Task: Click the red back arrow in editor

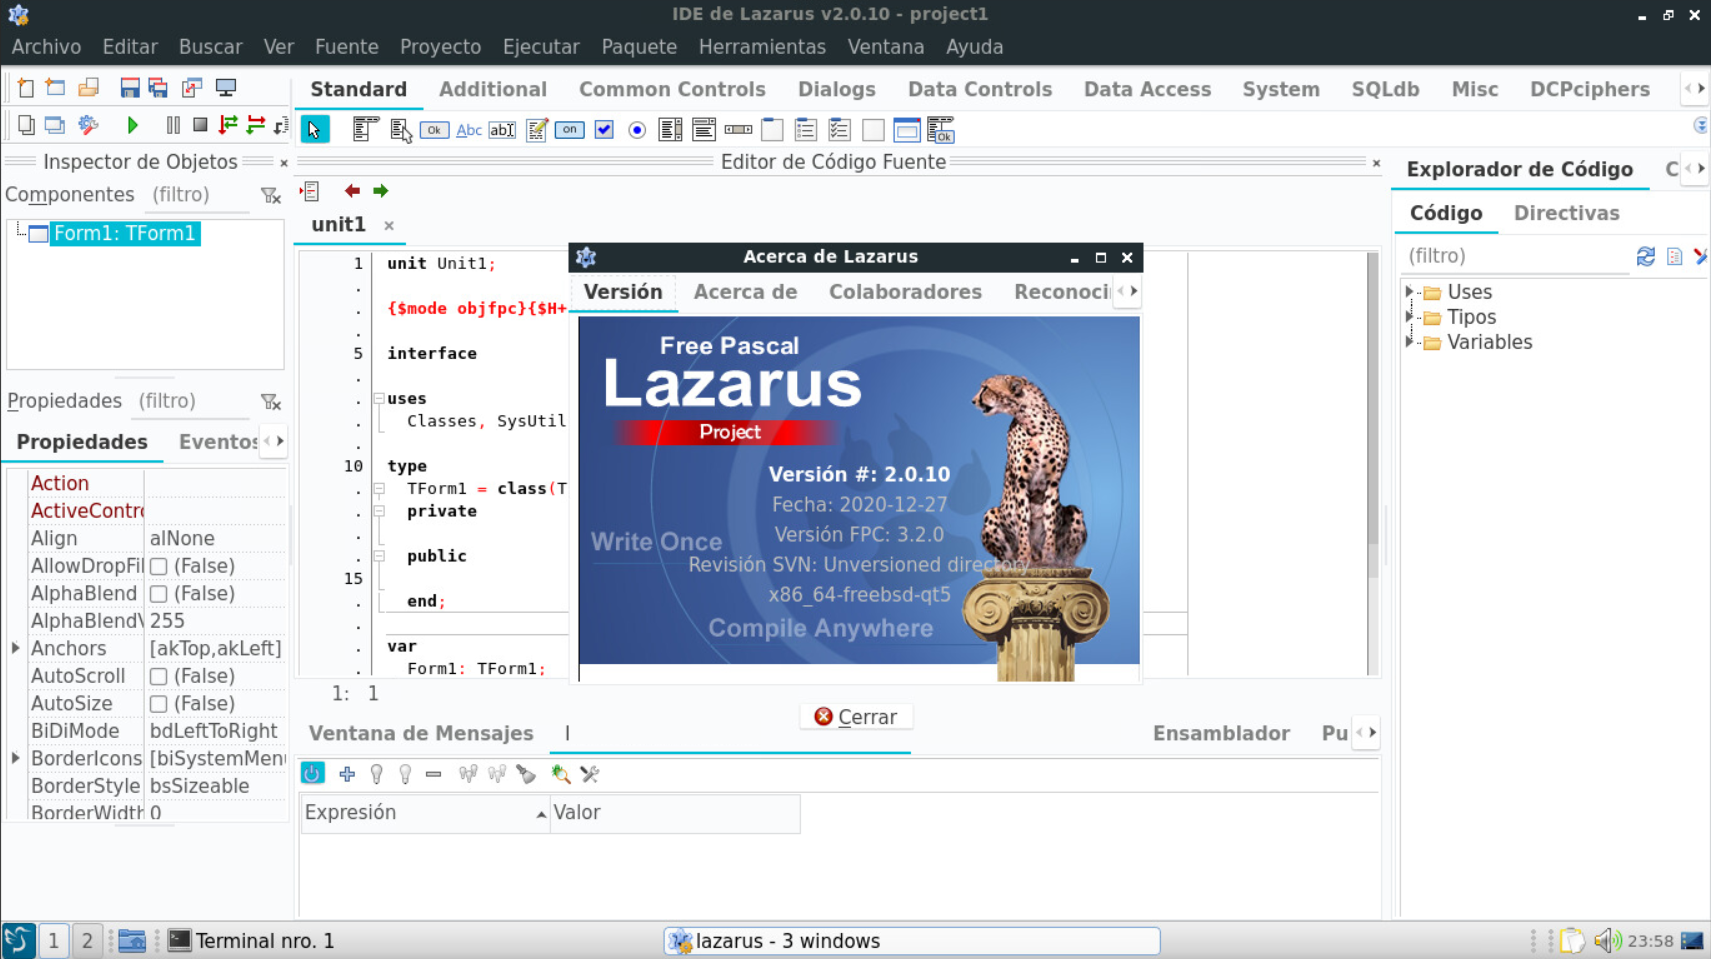Action: coord(352,190)
